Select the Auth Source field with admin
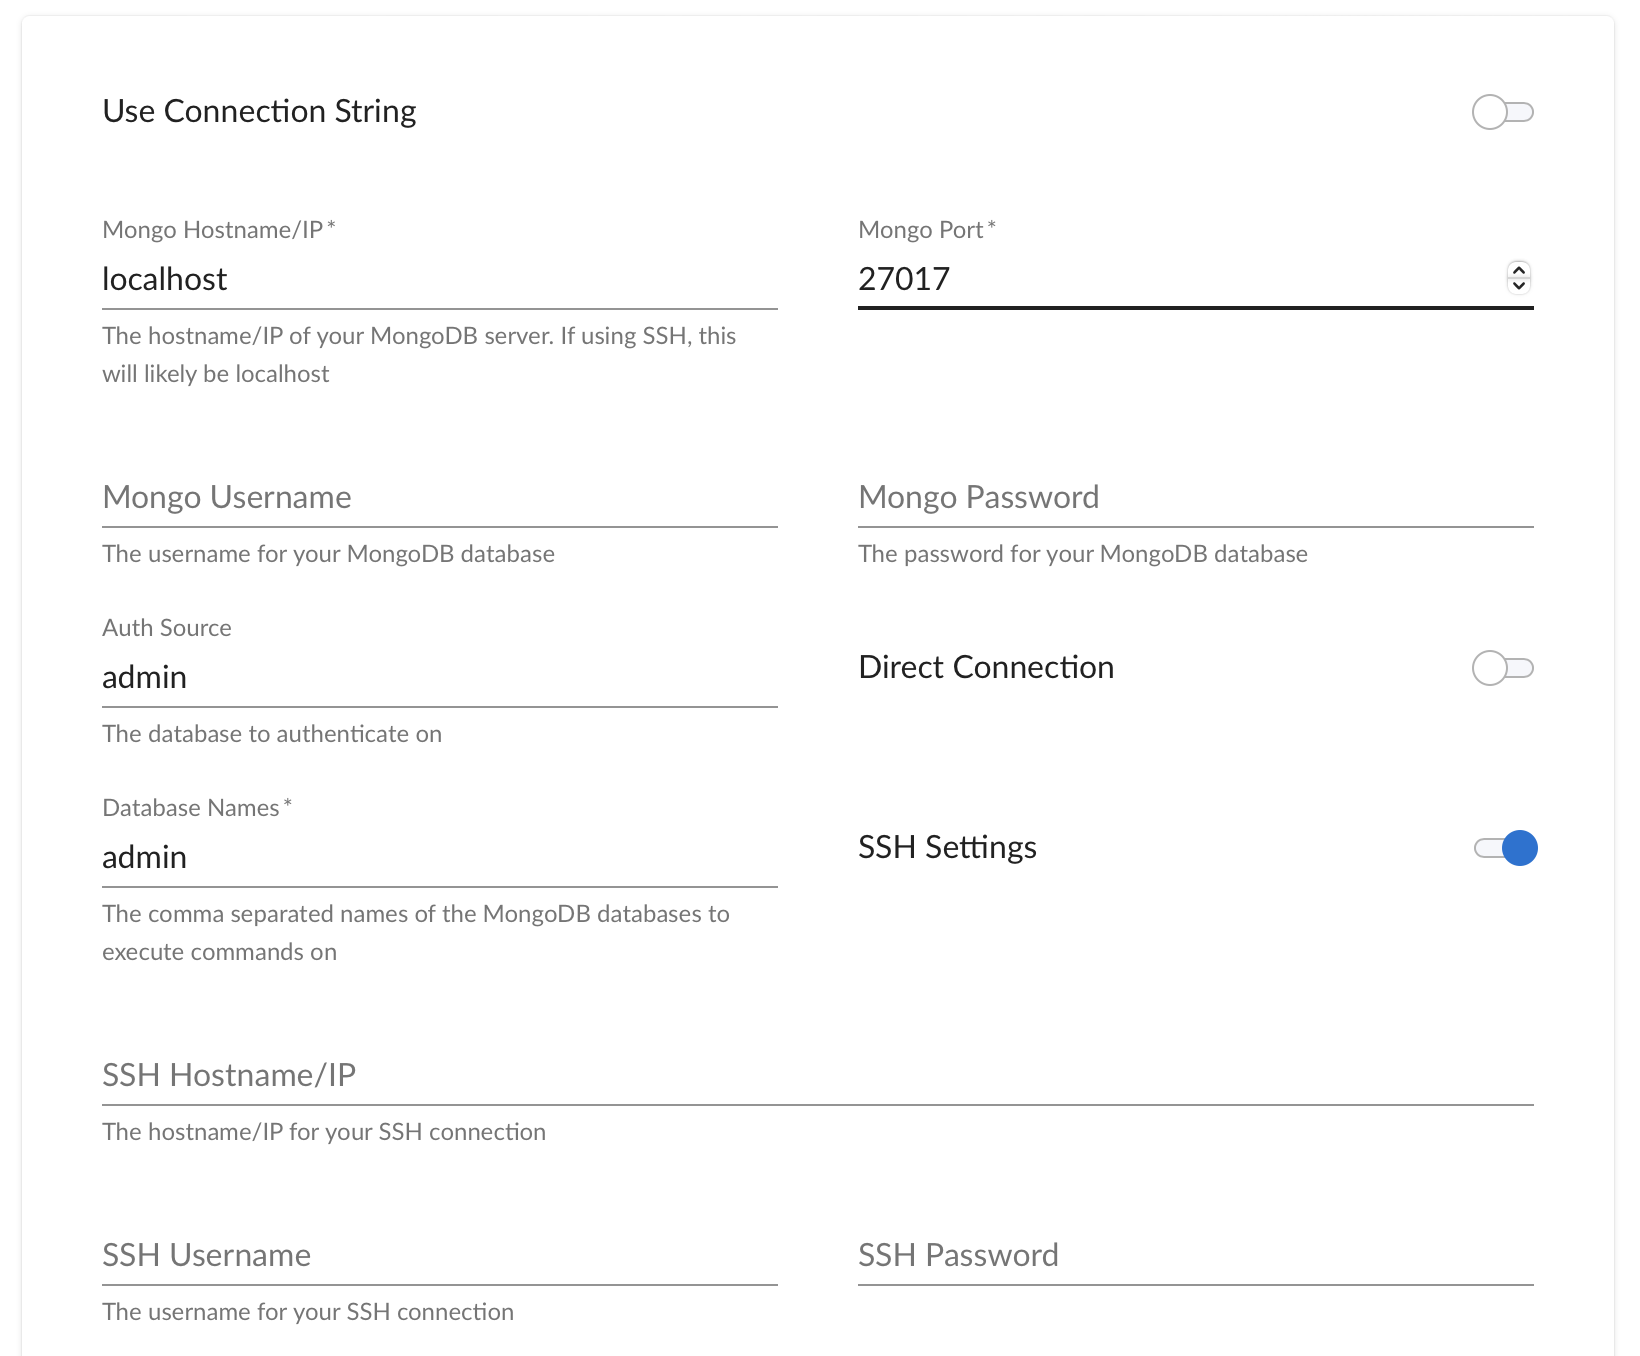The image size is (1640, 1356). [440, 677]
